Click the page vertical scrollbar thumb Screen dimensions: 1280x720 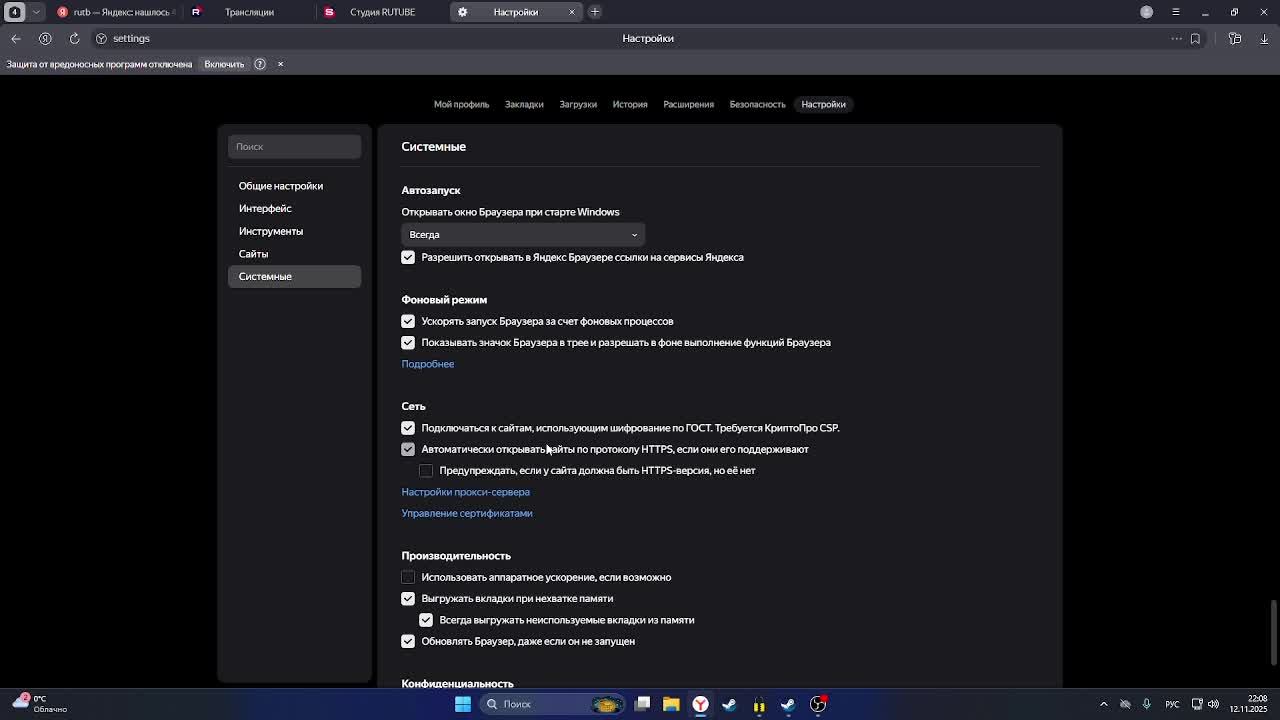click(x=1274, y=631)
